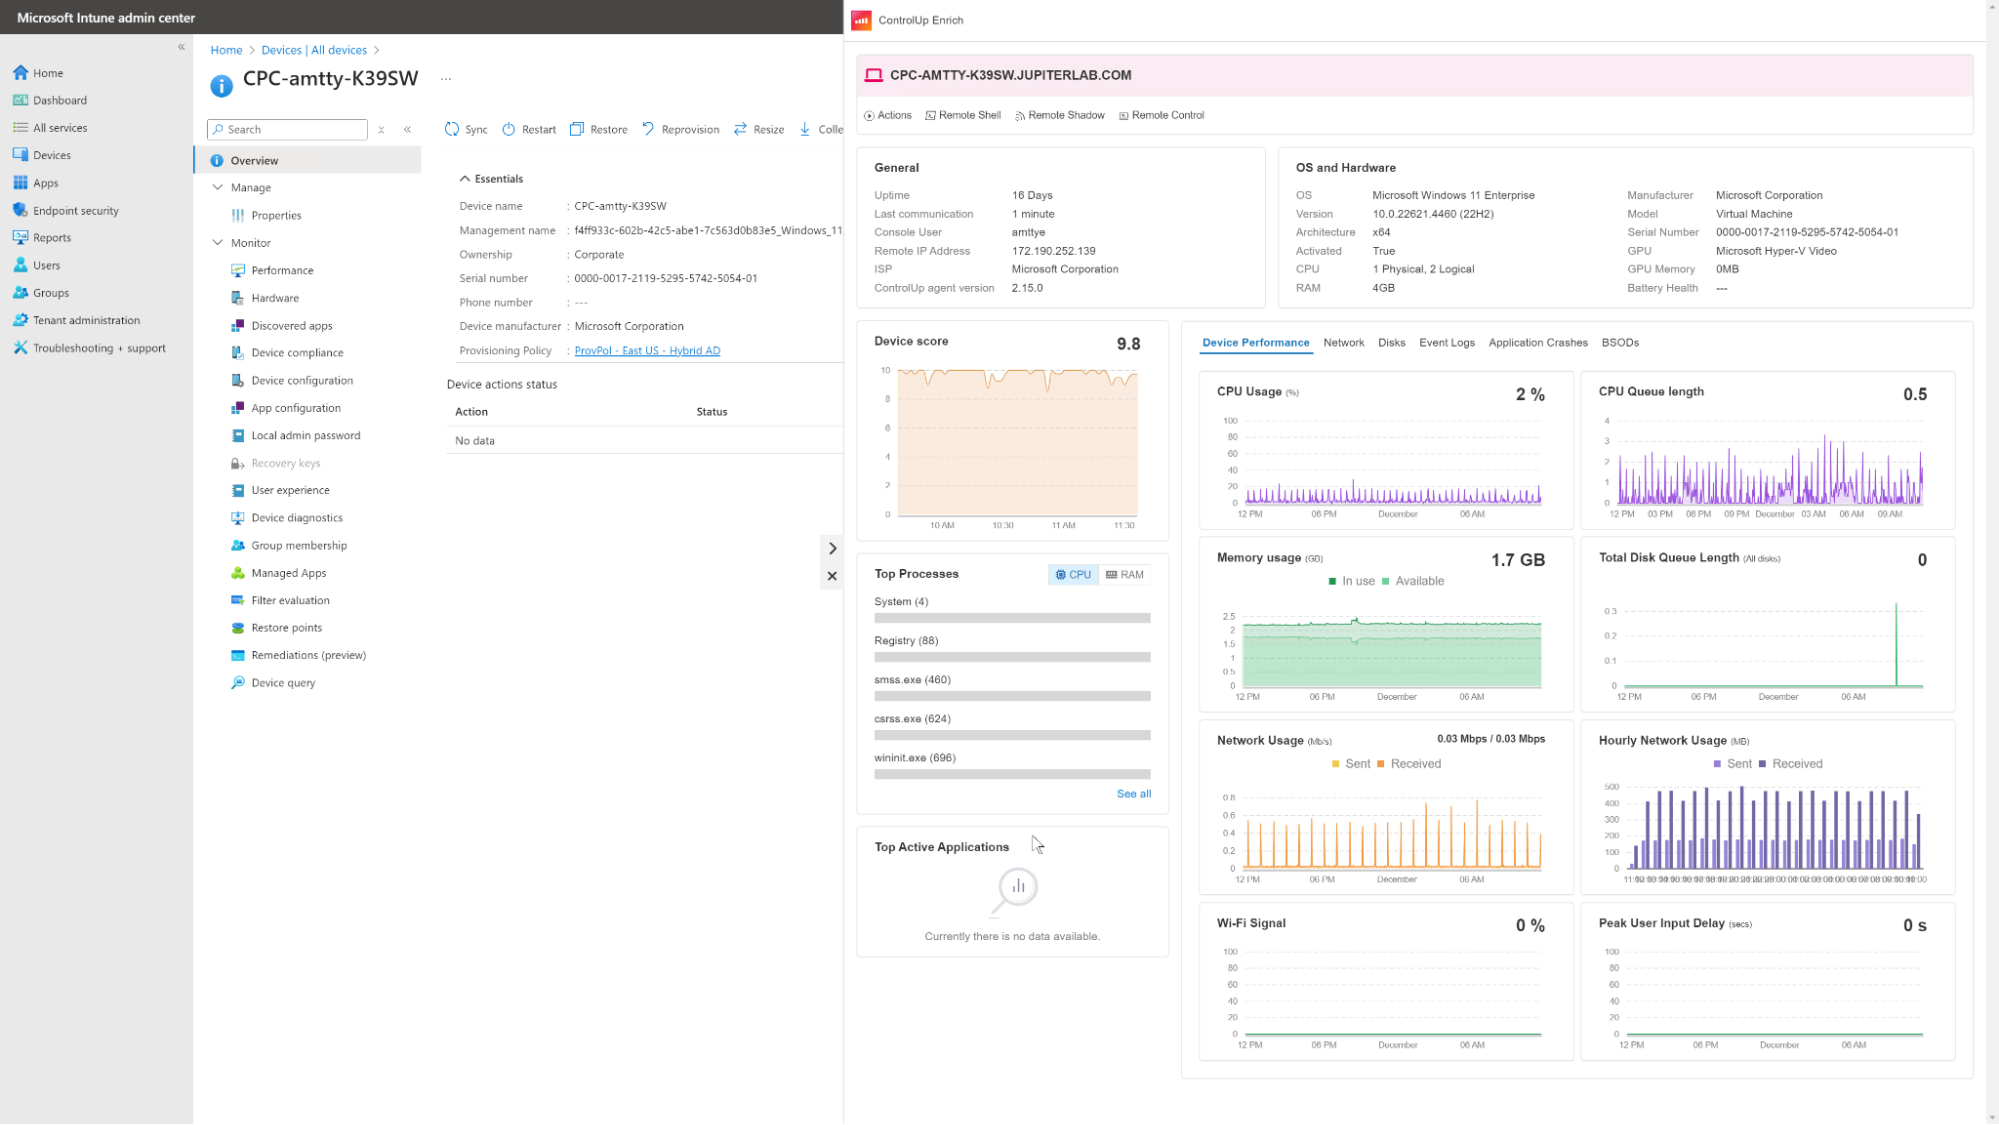Click the Restore device action
Screen dimensions: 1999x1125
point(599,129)
